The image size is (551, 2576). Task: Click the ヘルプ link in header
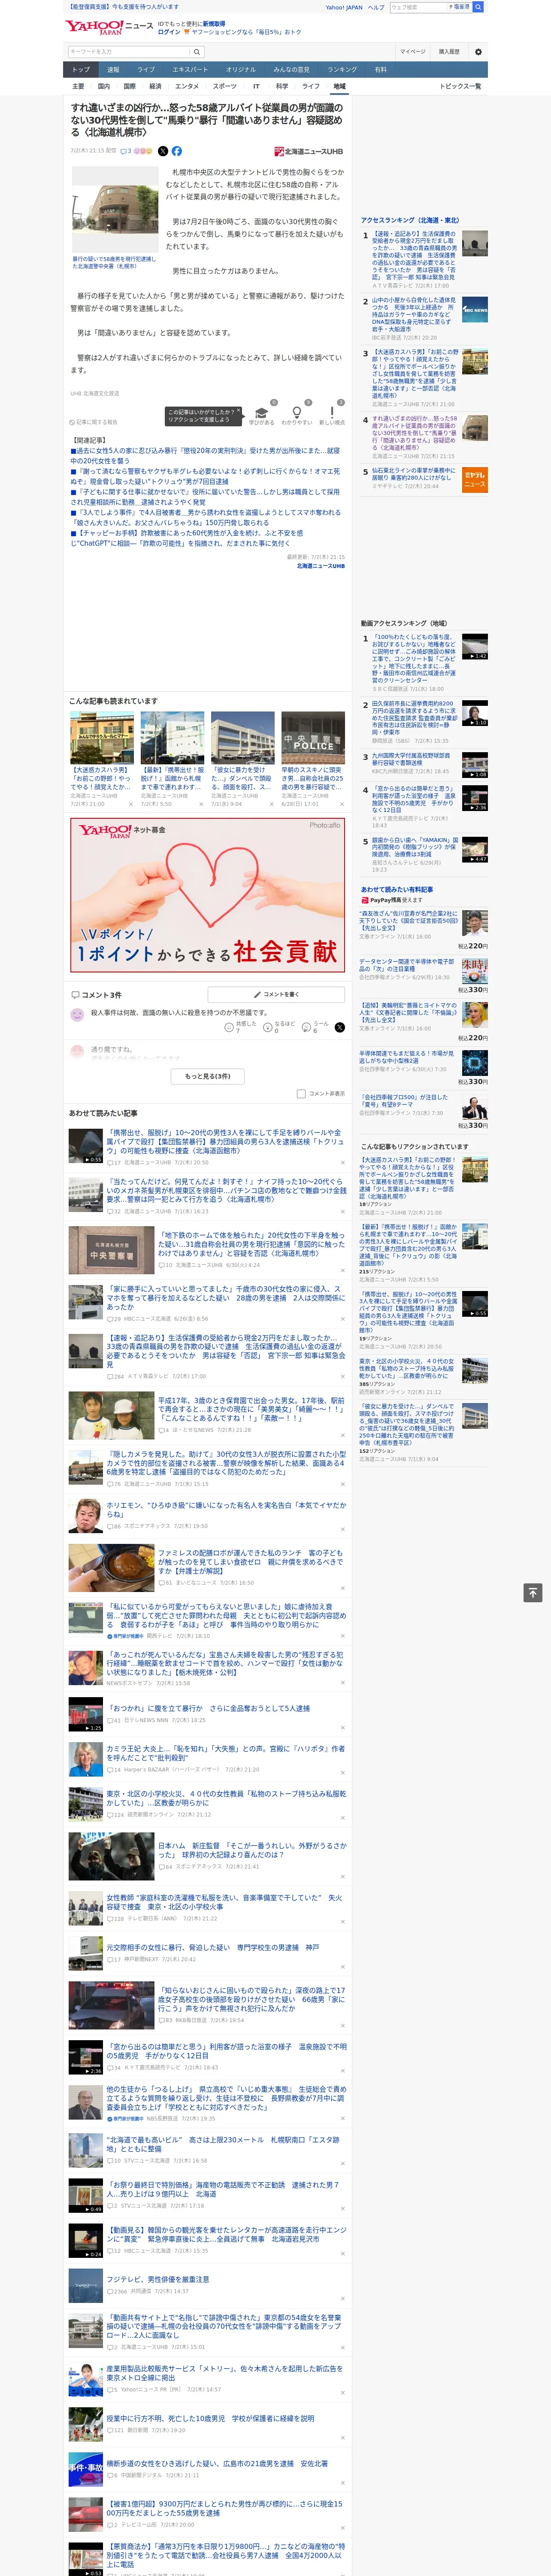point(375,7)
